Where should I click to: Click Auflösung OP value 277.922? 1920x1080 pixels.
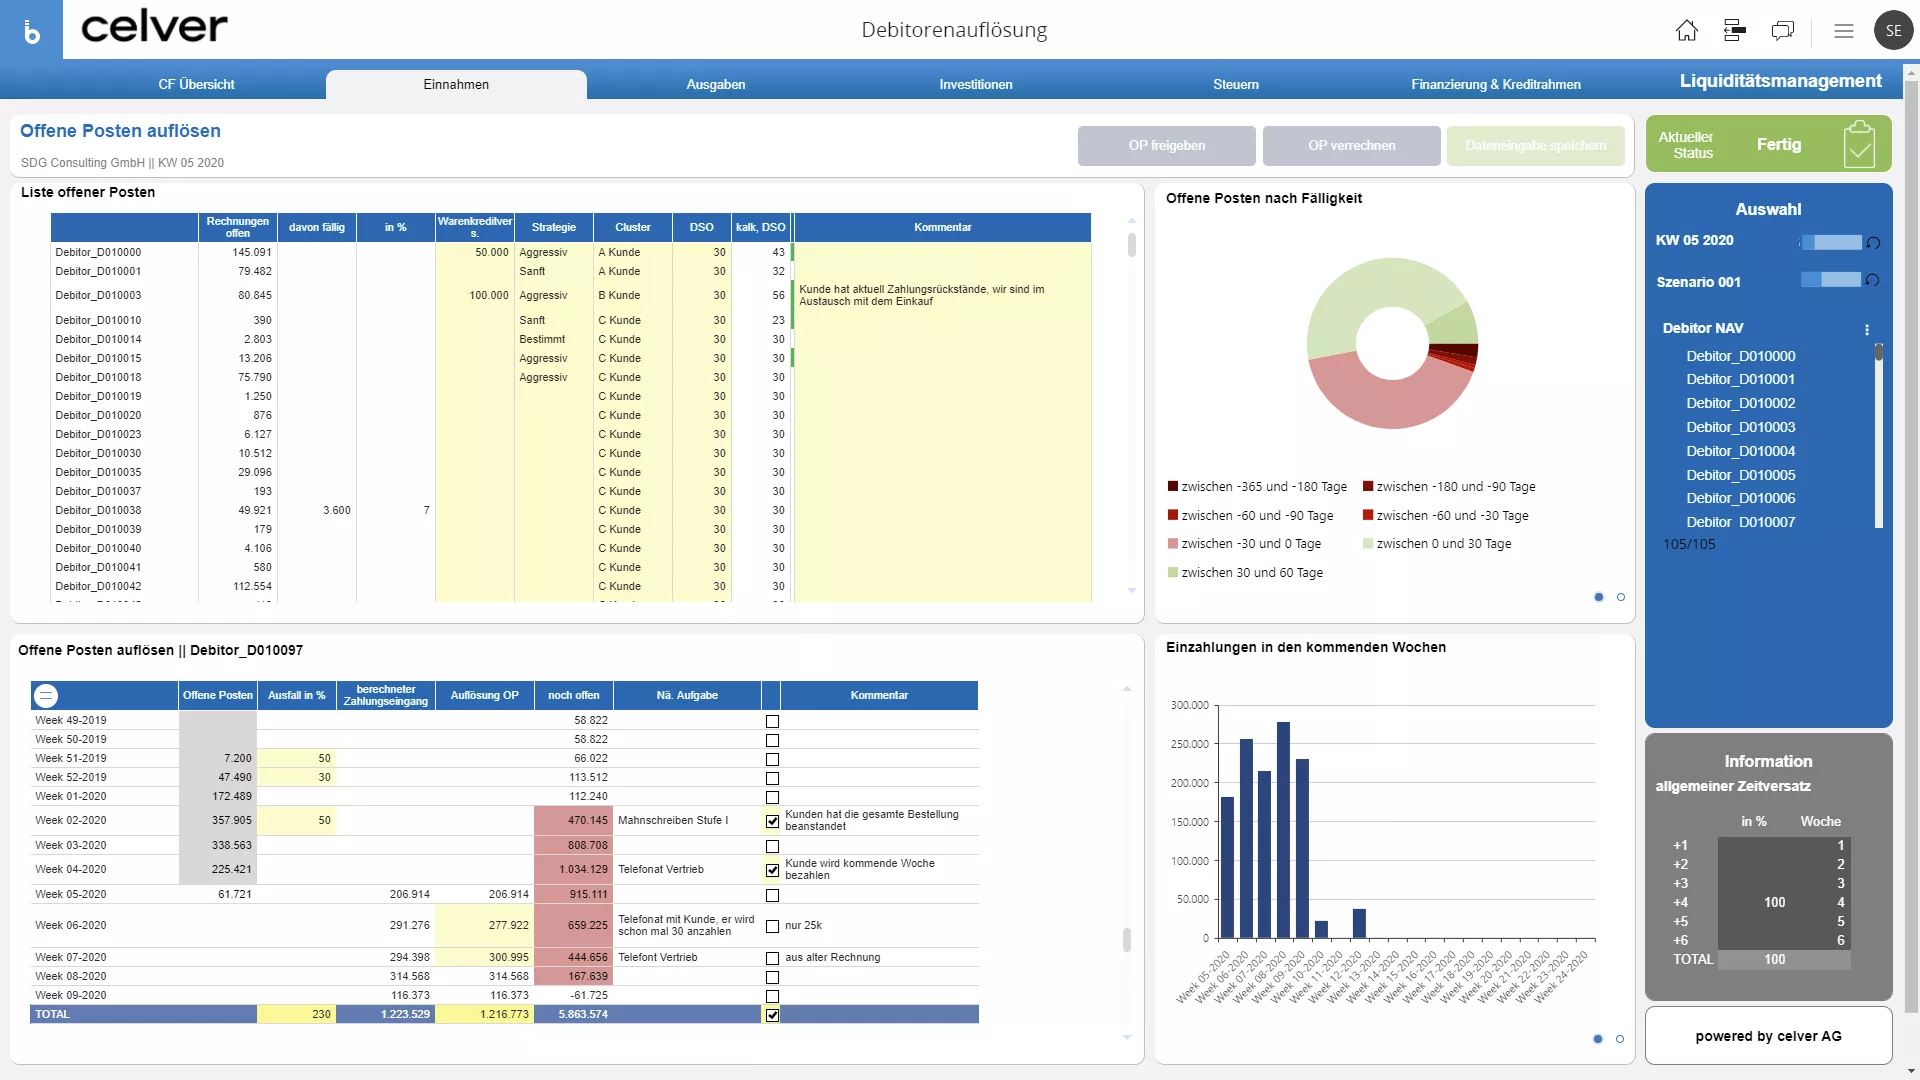[484, 926]
